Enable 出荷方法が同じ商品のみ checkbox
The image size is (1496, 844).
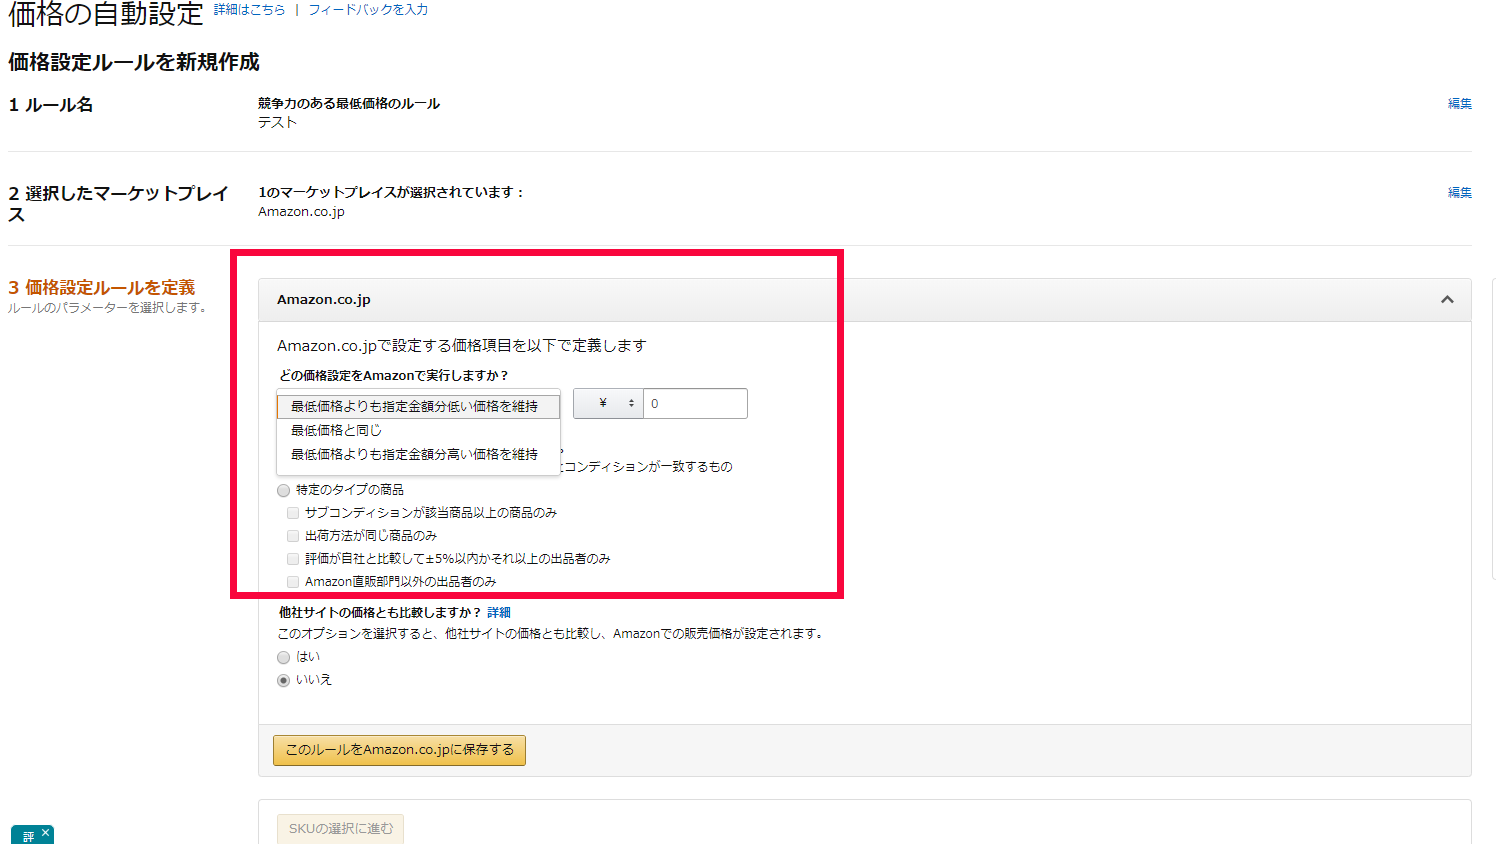click(293, 536)
